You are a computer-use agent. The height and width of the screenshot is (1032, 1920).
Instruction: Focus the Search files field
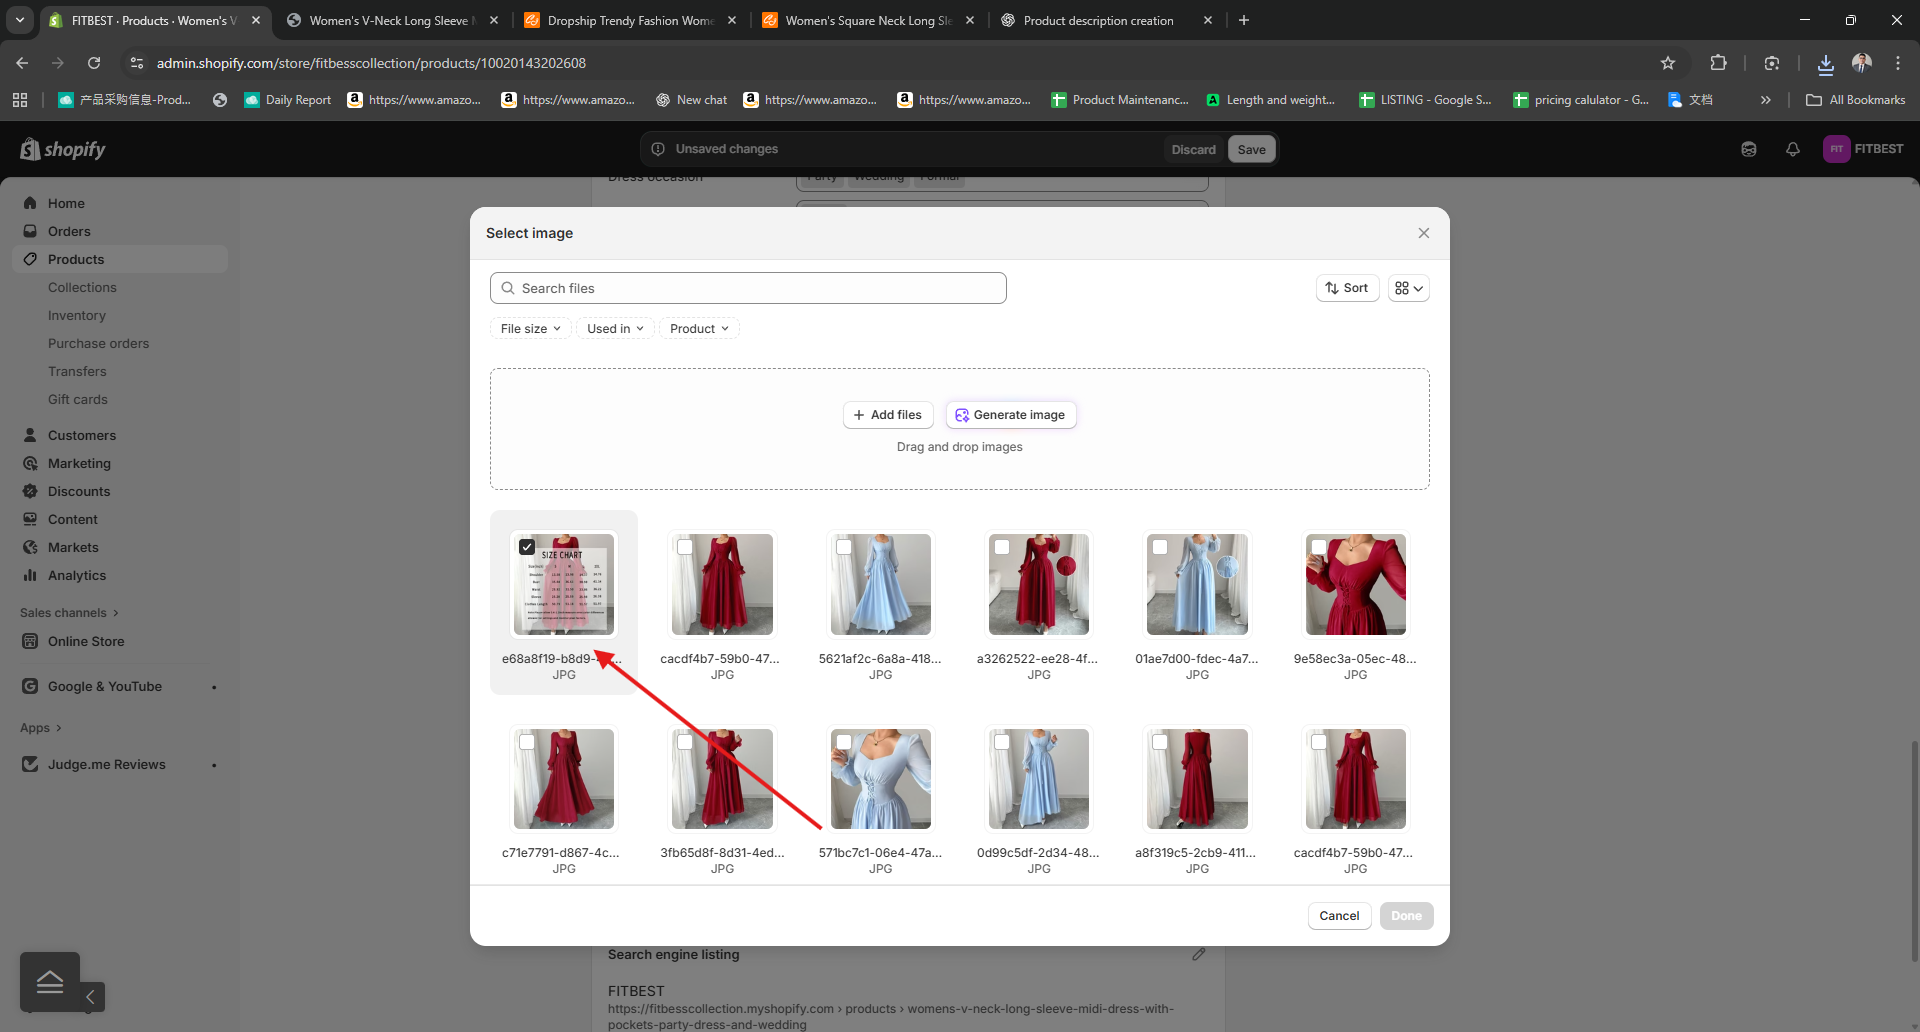(758, 288)
